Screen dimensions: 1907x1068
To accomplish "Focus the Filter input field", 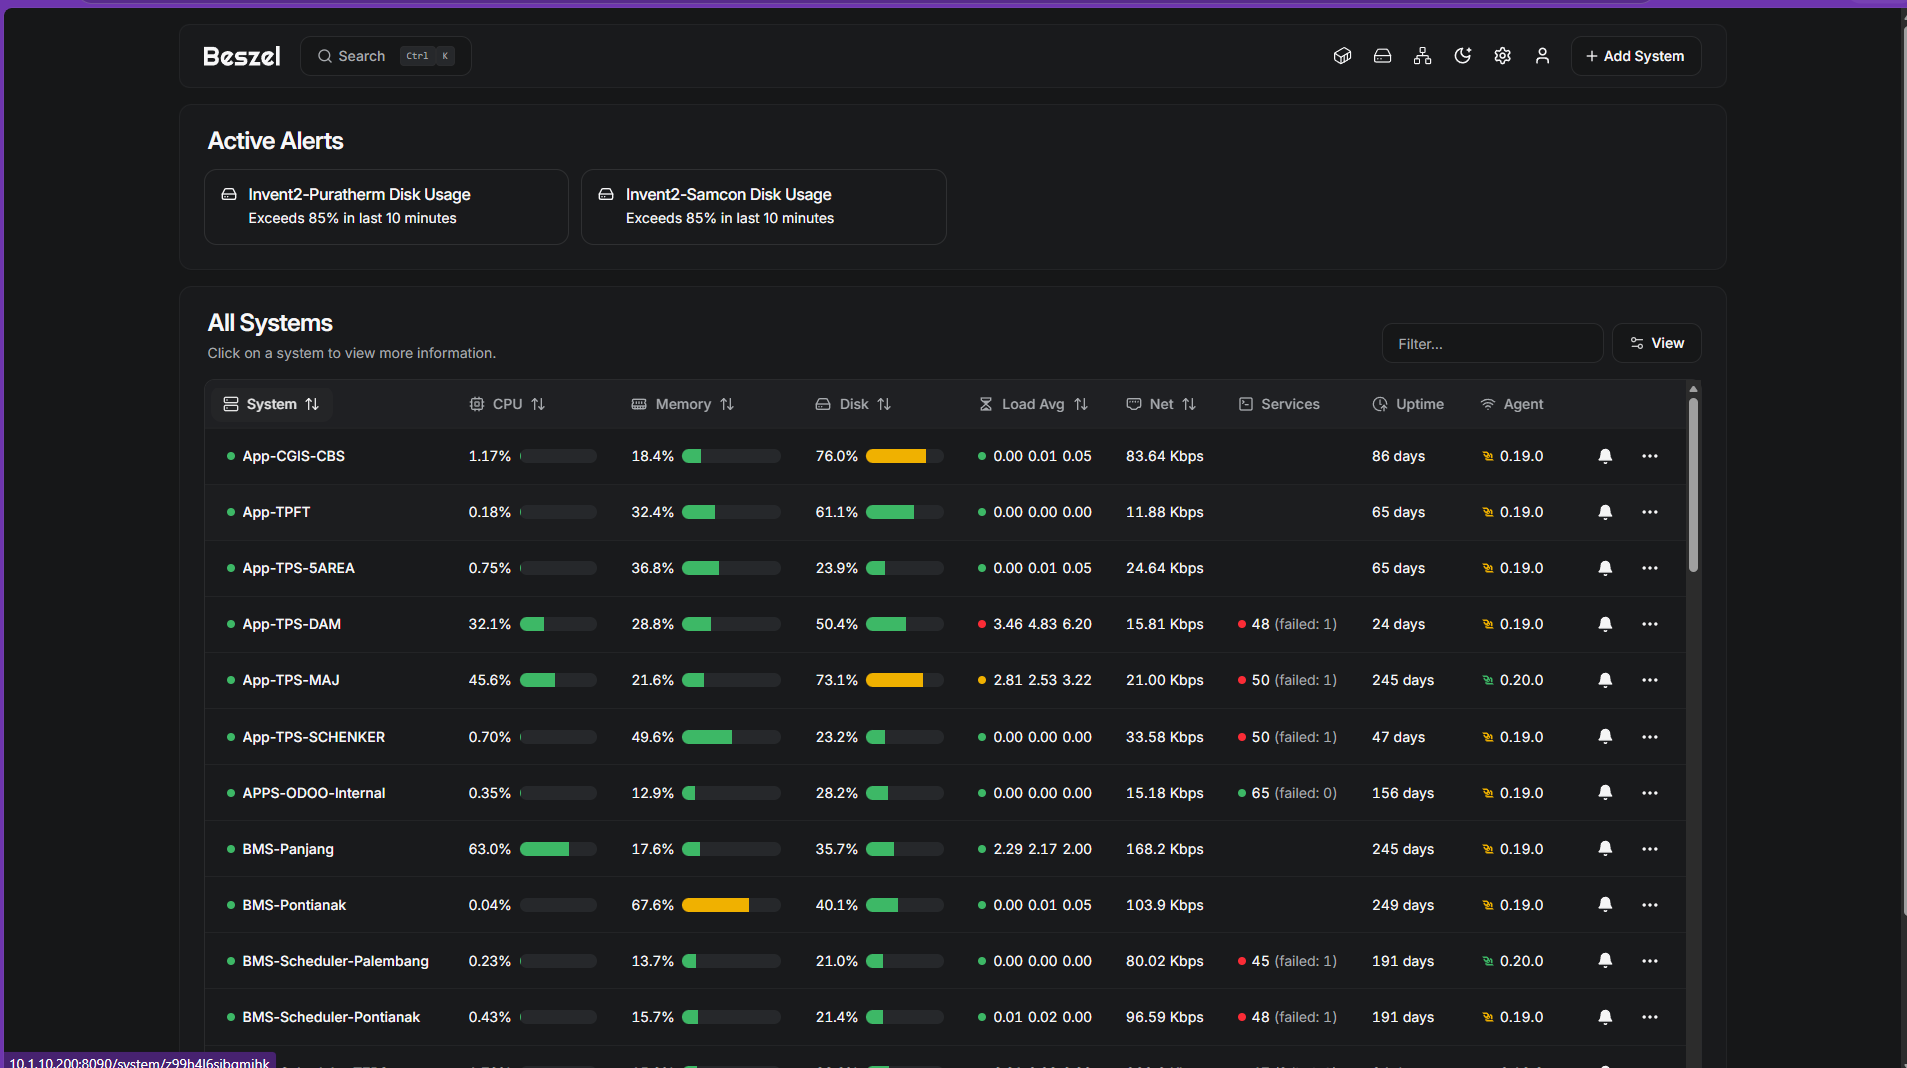I will [1492, 343].
